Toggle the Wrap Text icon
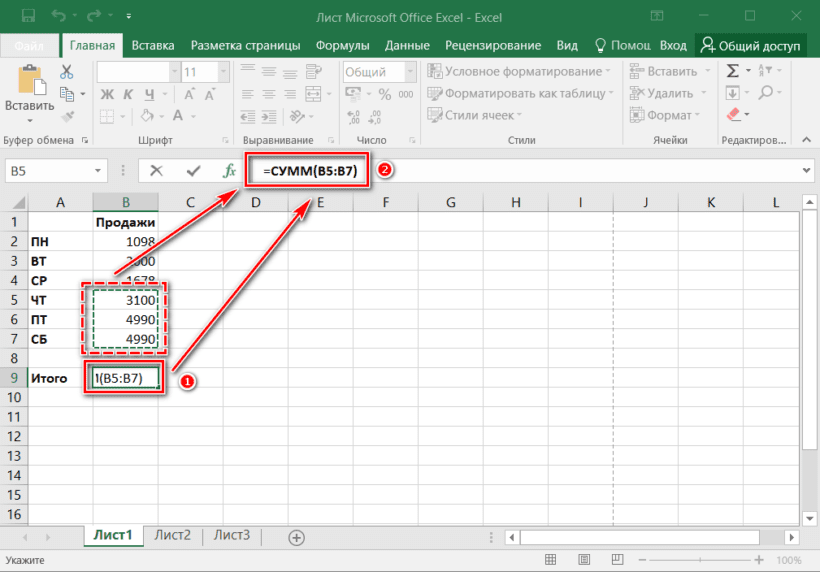 pos(313,71)
